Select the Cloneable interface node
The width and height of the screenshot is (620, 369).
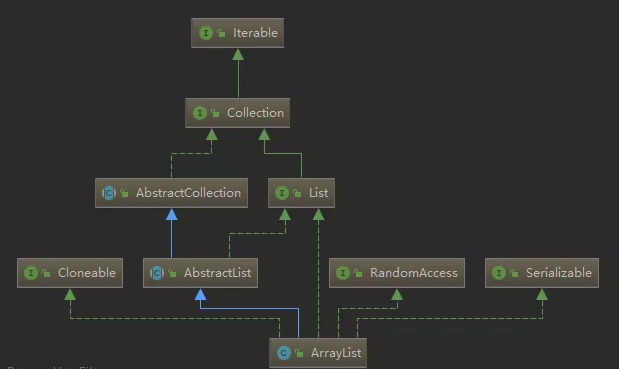70,273
